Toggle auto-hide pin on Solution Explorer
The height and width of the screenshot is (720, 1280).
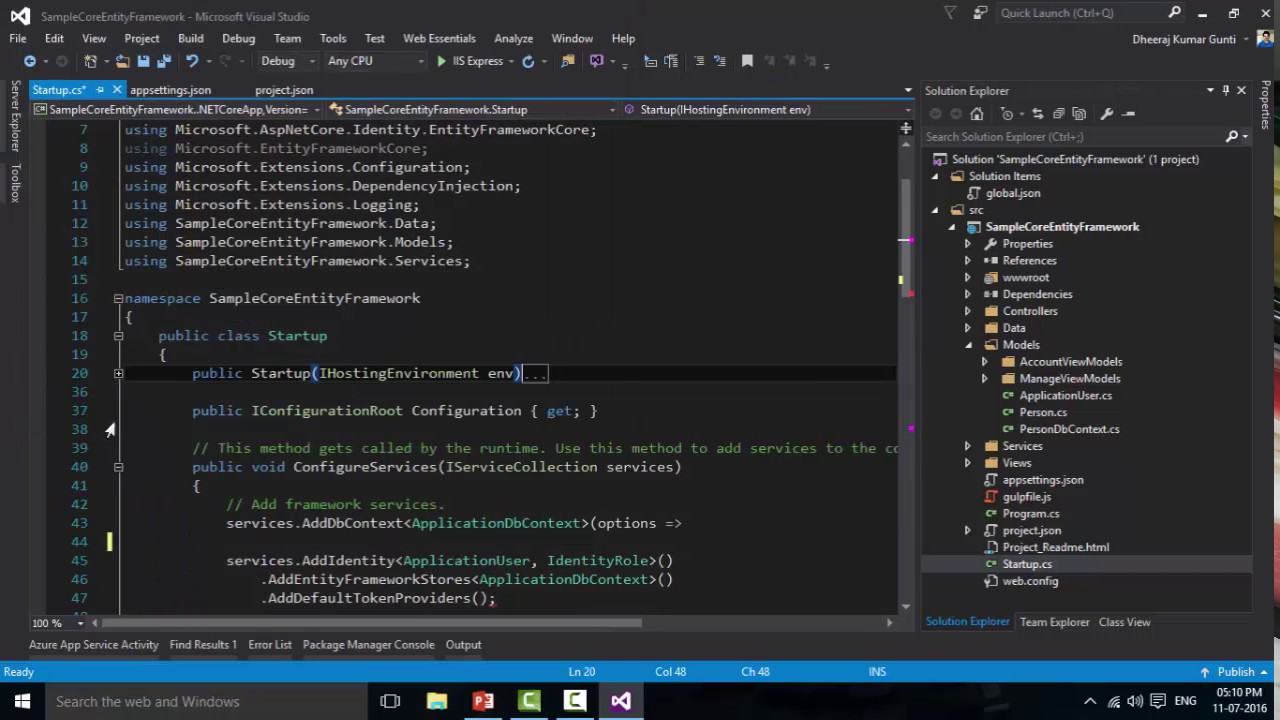[1225, 91]
